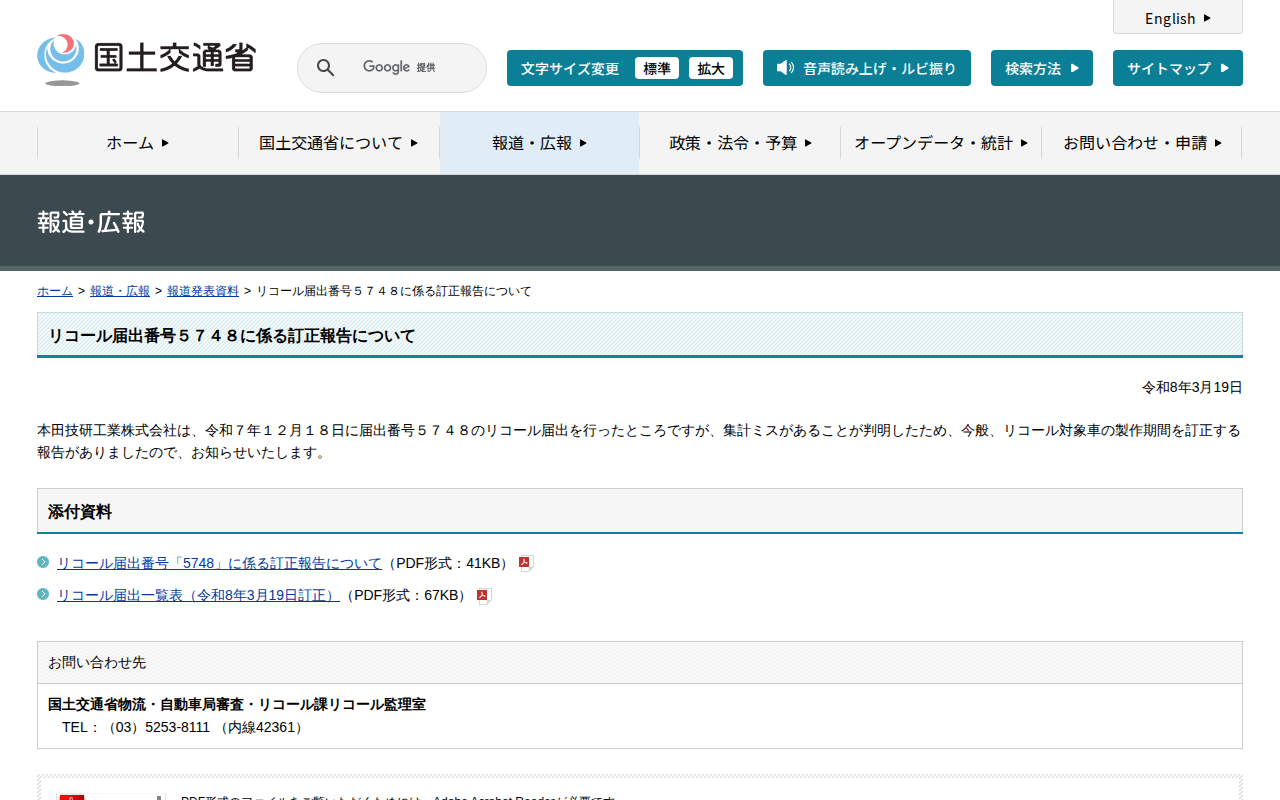Set text size to 標準
Viewport: 1280px width, 800px height.
[657, 69]
